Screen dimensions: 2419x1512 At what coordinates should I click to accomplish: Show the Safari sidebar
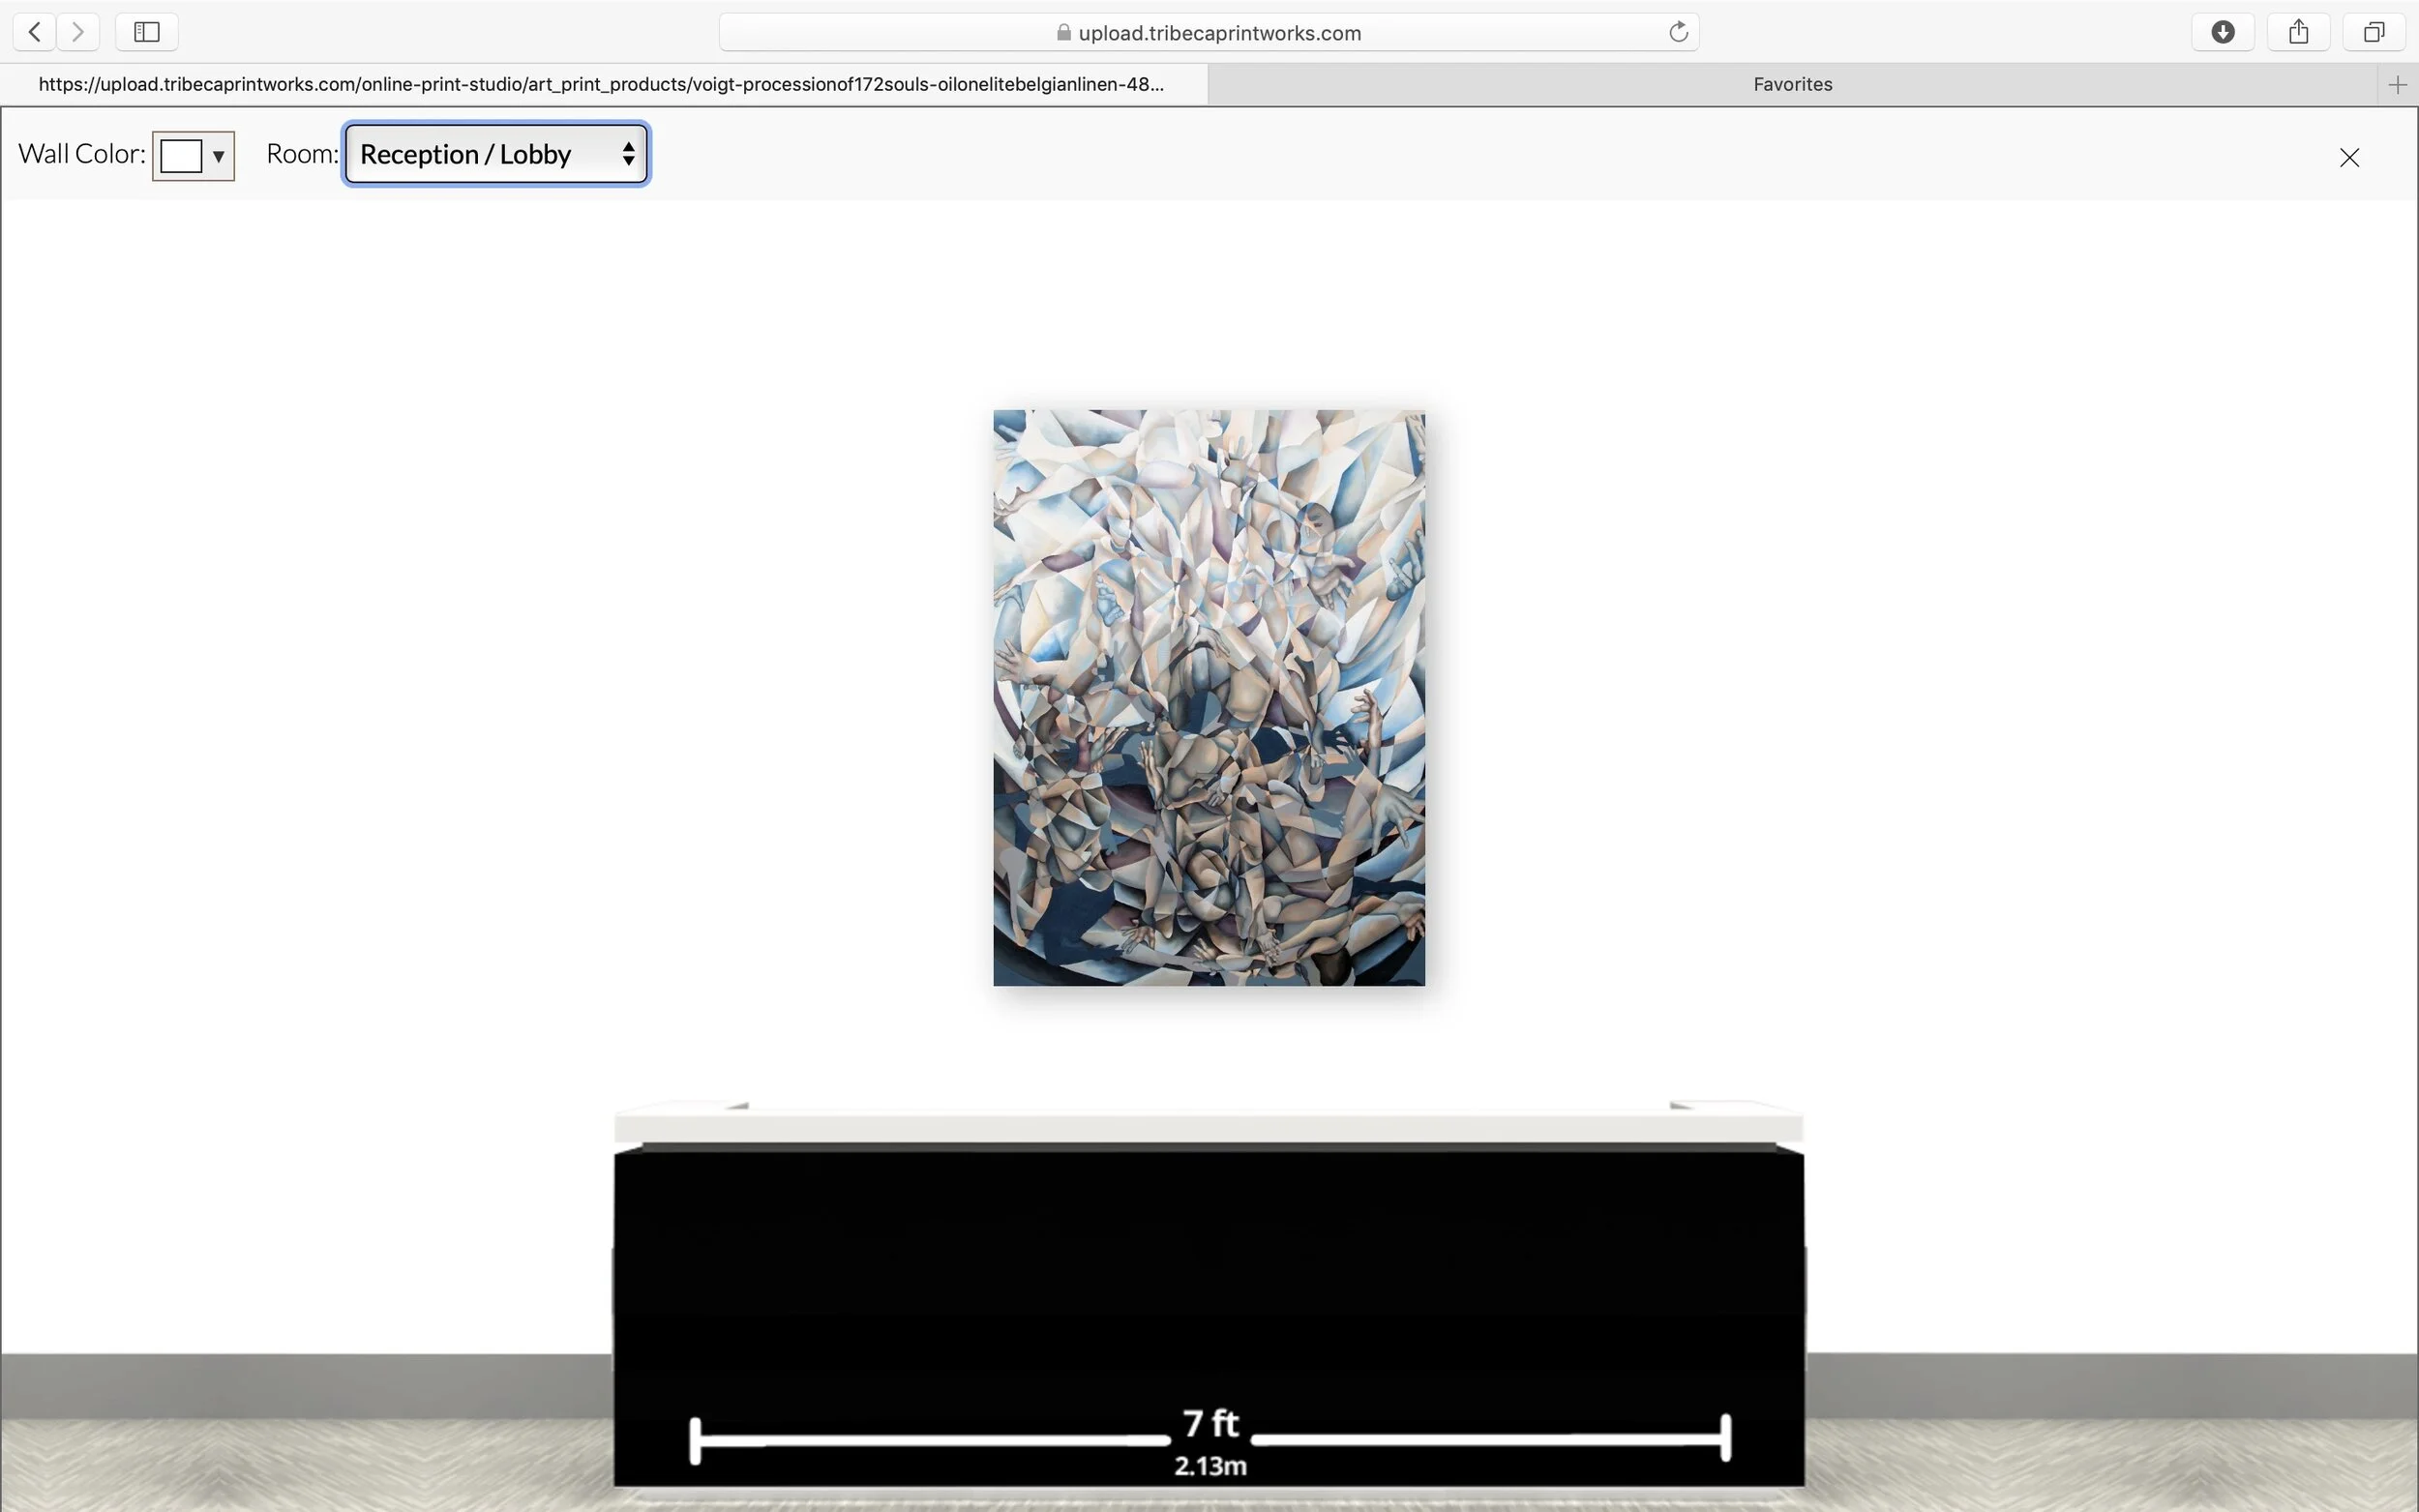147,32
